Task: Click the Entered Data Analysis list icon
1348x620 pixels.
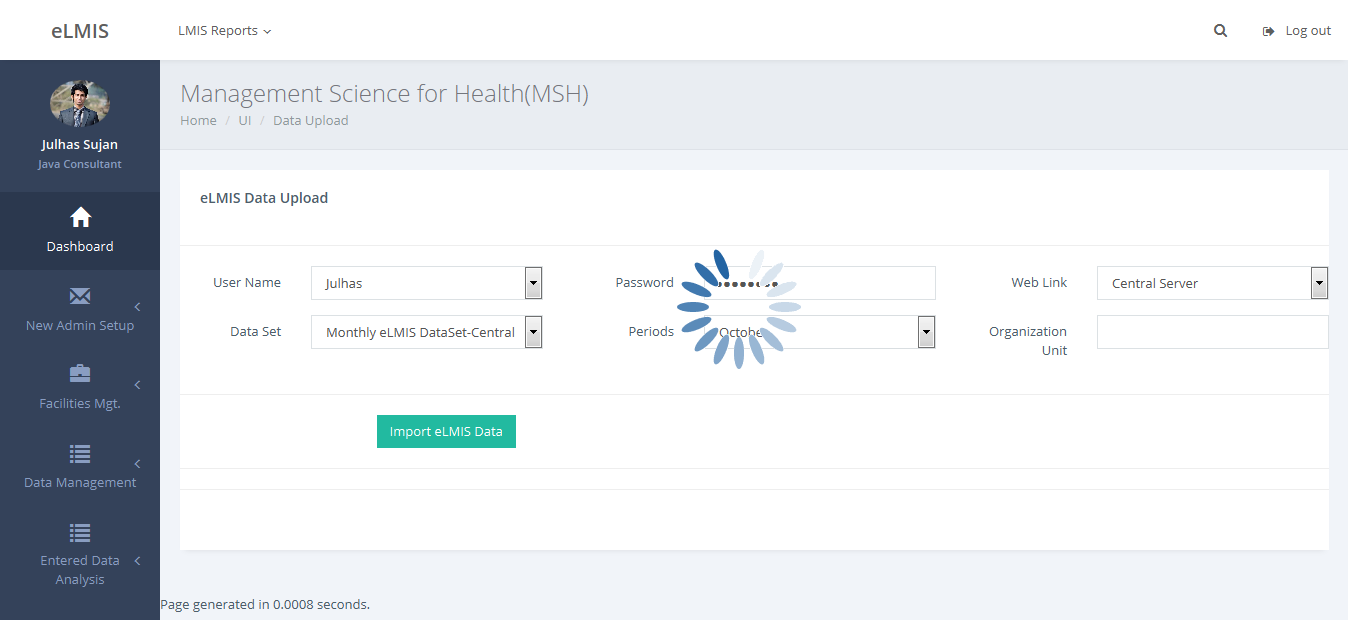Action: 80,532
